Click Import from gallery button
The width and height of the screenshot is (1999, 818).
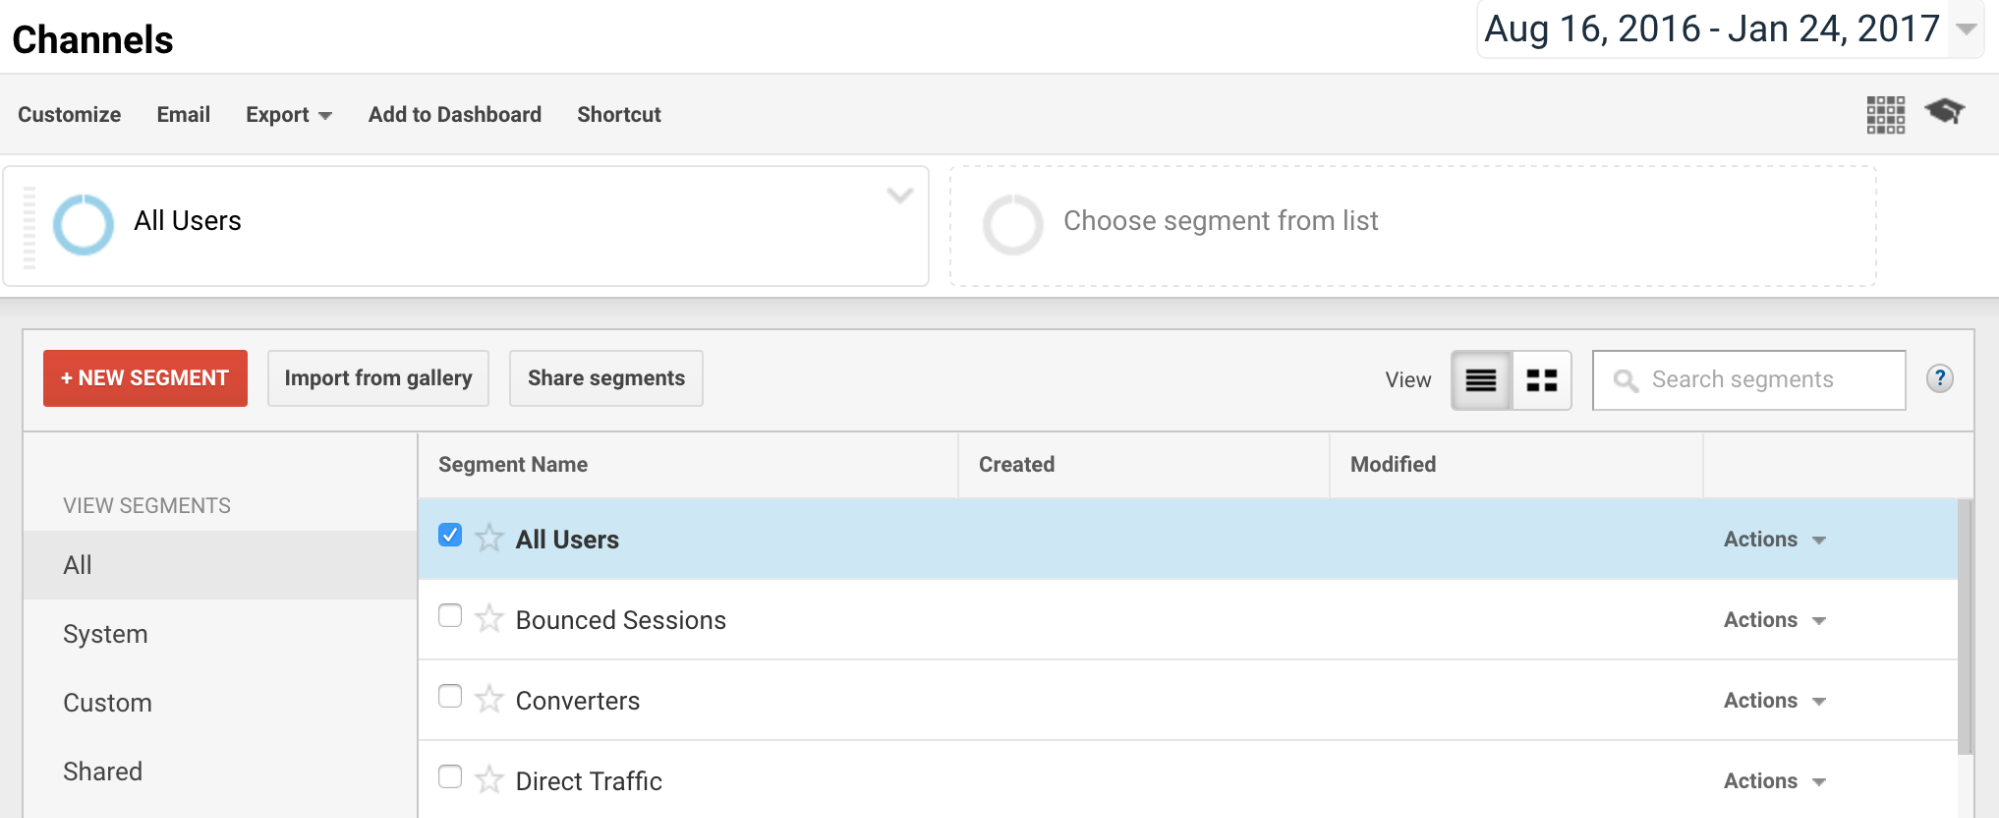(x=378, y=378)
